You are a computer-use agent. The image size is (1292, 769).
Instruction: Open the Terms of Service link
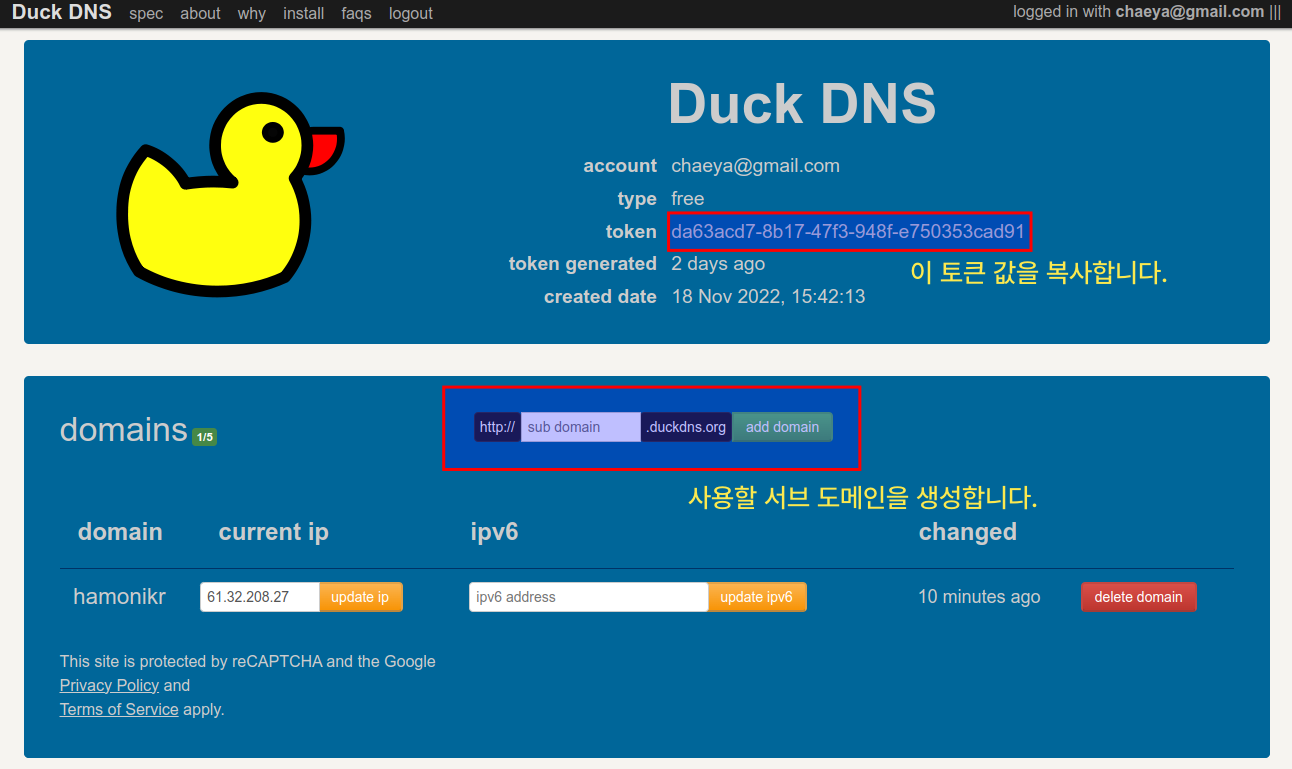click(x=119, y=709)
